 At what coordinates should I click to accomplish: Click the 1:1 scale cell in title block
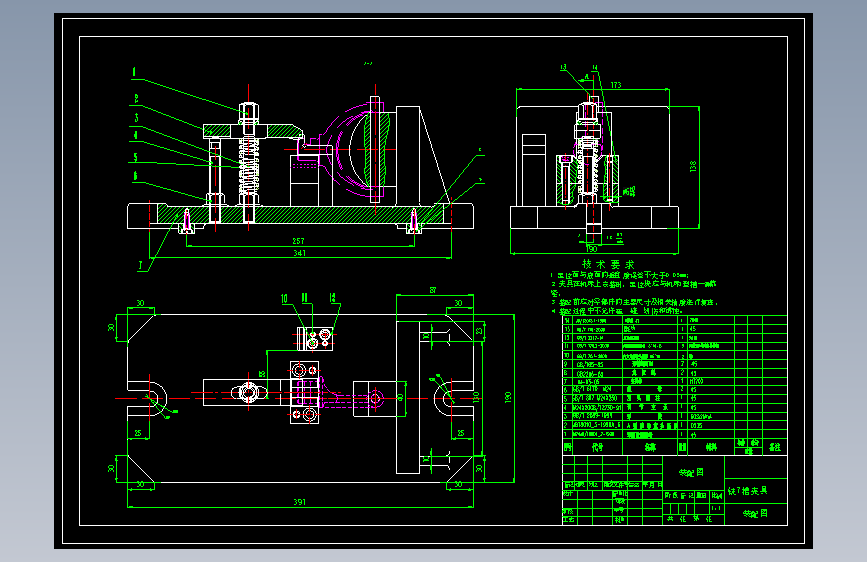(x=717, y=508)
